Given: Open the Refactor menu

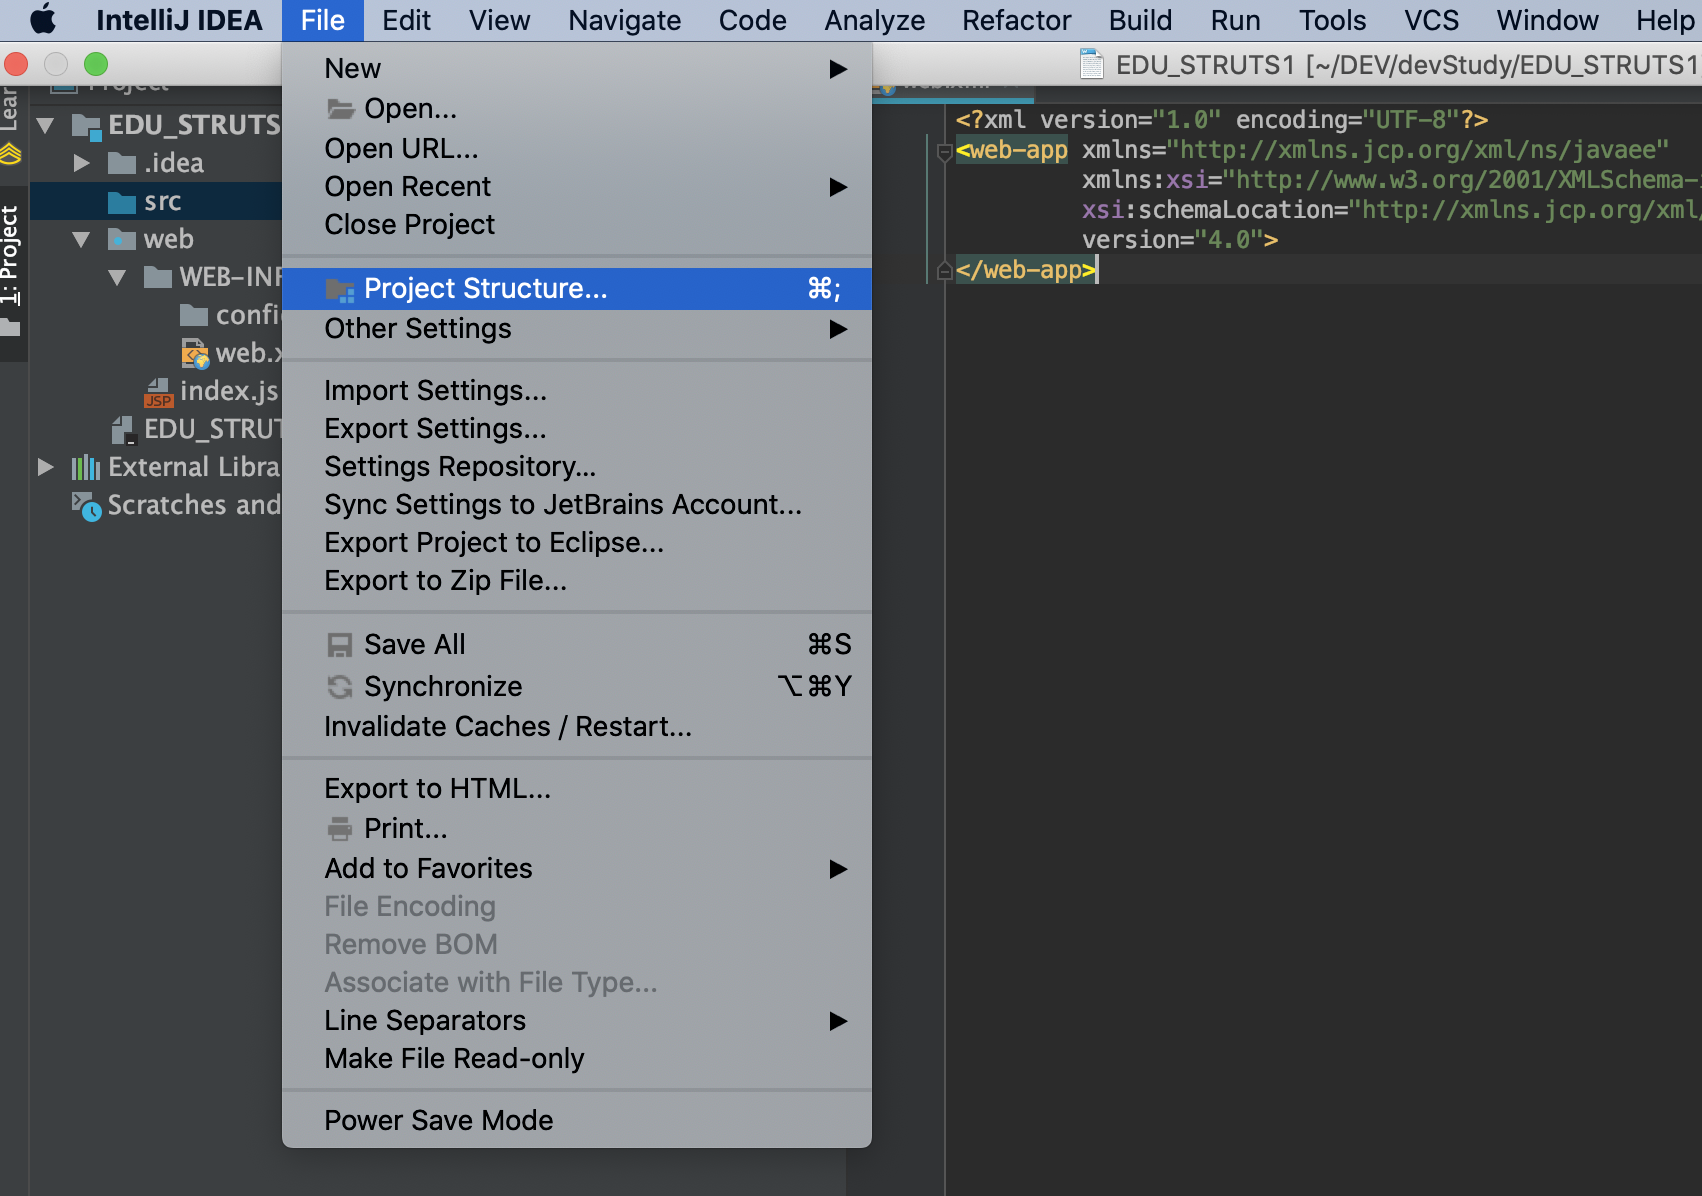Looking at the screenshot, I should [x=1016, y=20].
